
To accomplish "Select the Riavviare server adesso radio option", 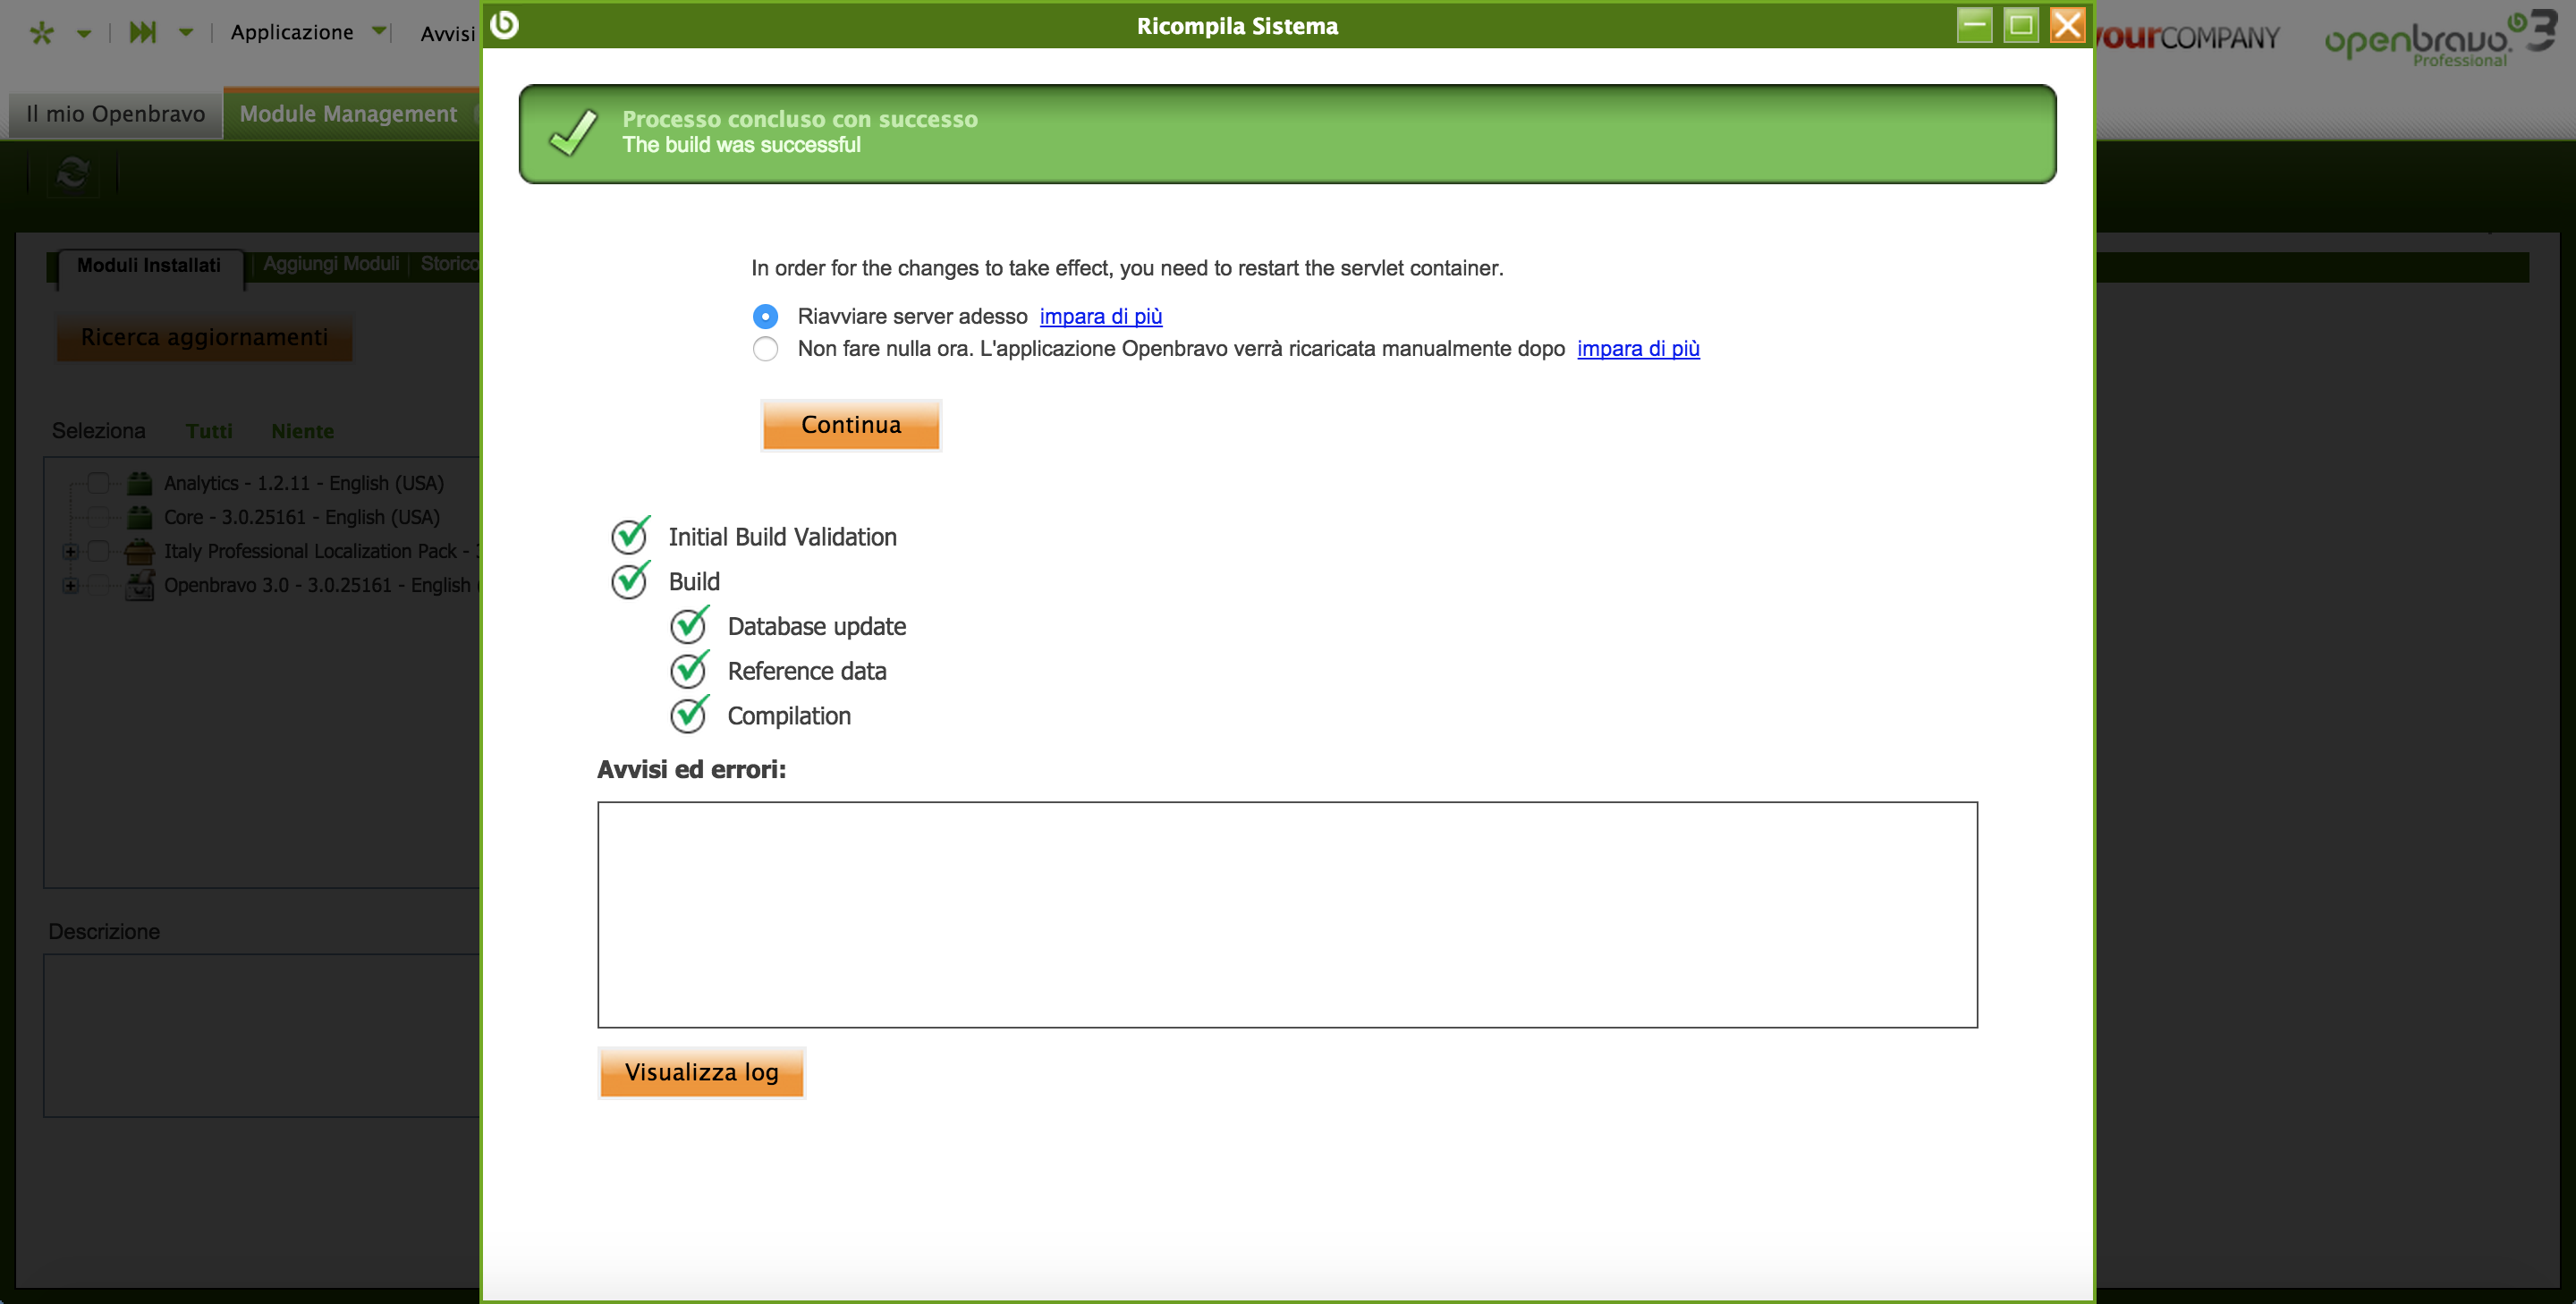I will click(x=765, y=316).
